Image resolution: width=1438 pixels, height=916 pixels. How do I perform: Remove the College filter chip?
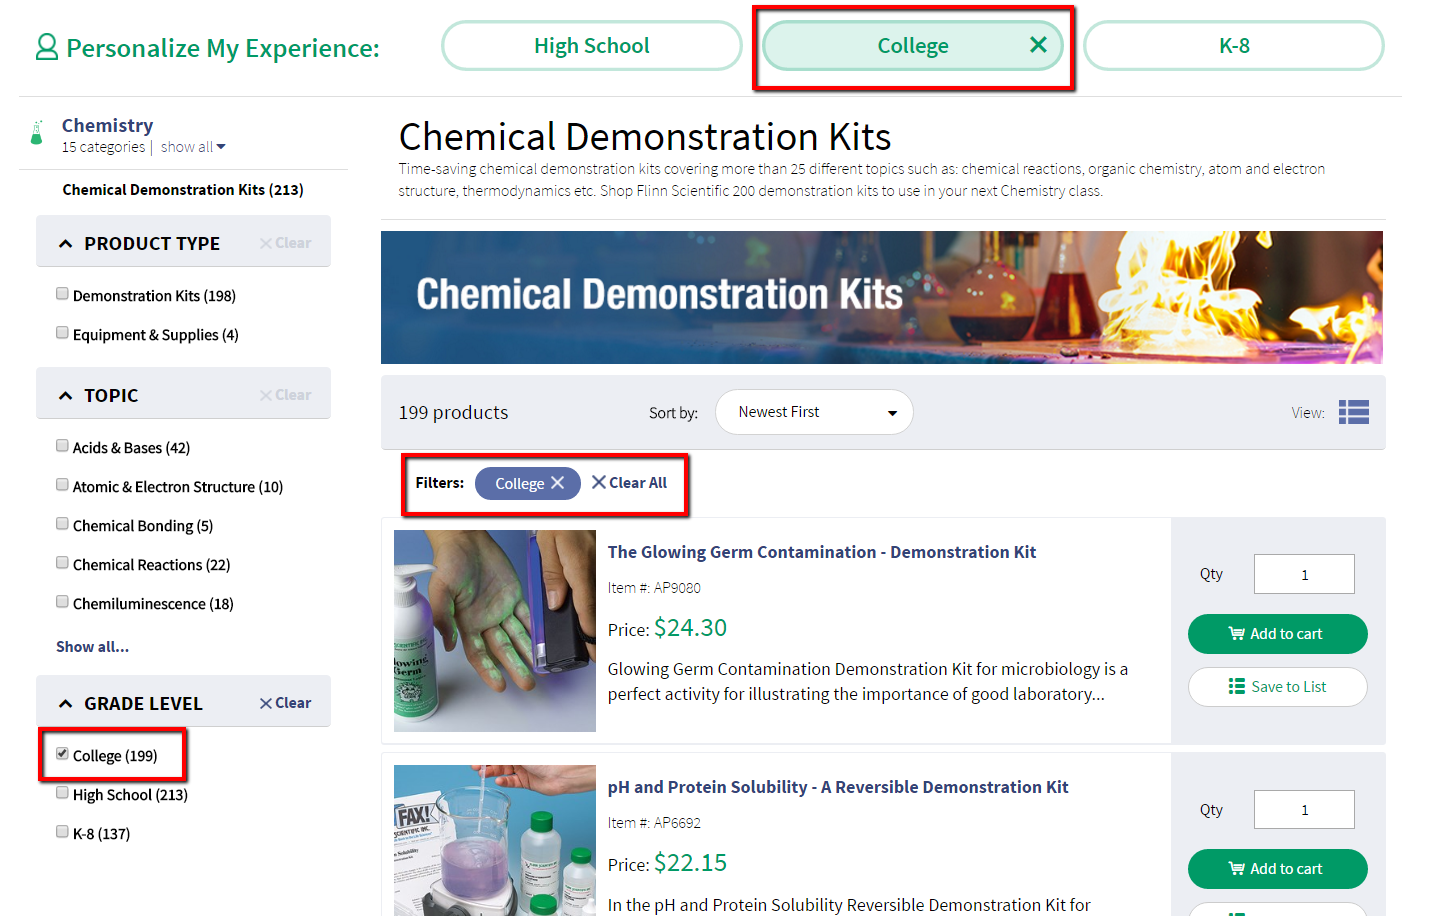[557, 483]
